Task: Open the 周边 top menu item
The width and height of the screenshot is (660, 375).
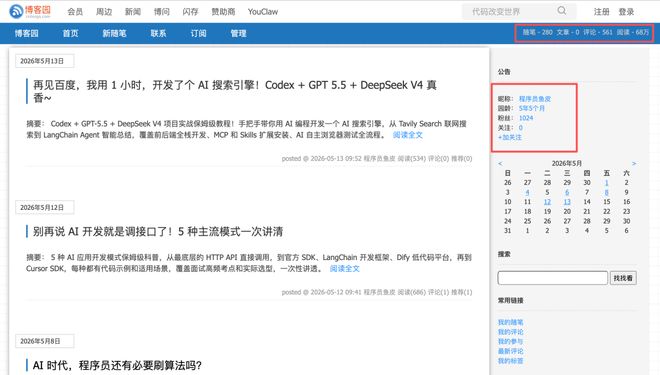Action: coord(104,12)
